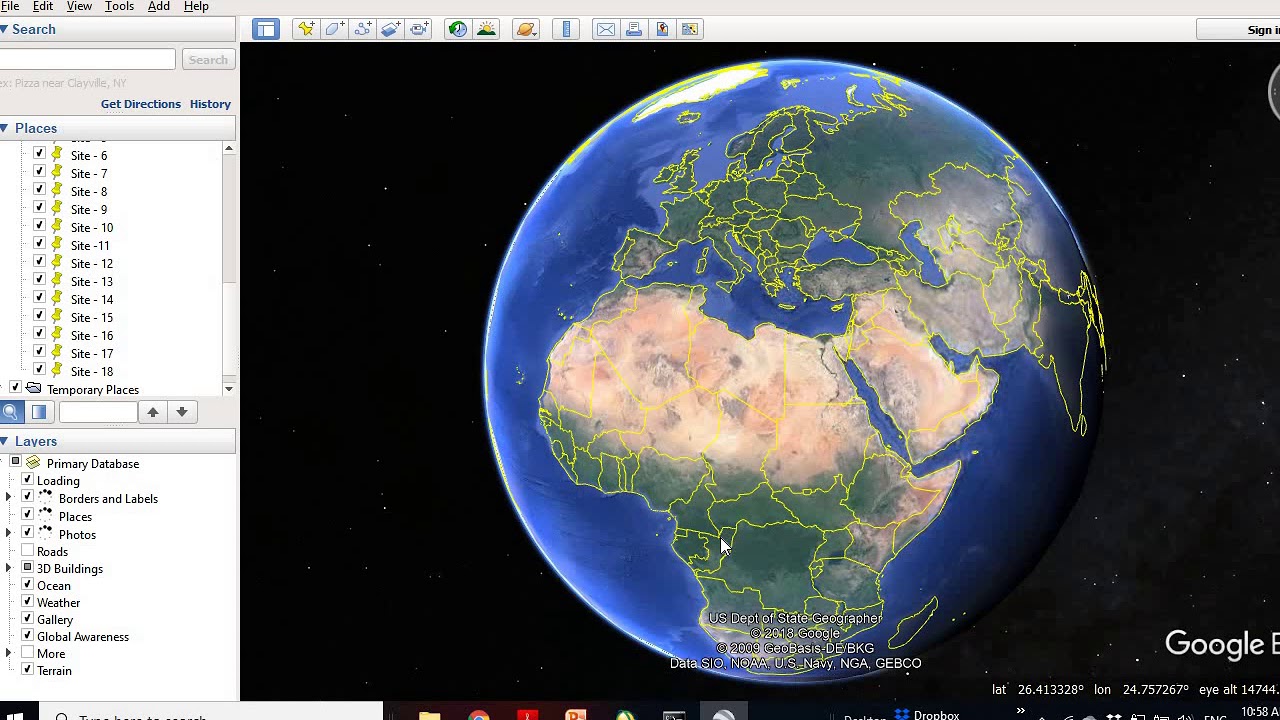Screen dimensions: 1280x720
Task: View current location in Google Maps
Action: [x=690, y=29]
